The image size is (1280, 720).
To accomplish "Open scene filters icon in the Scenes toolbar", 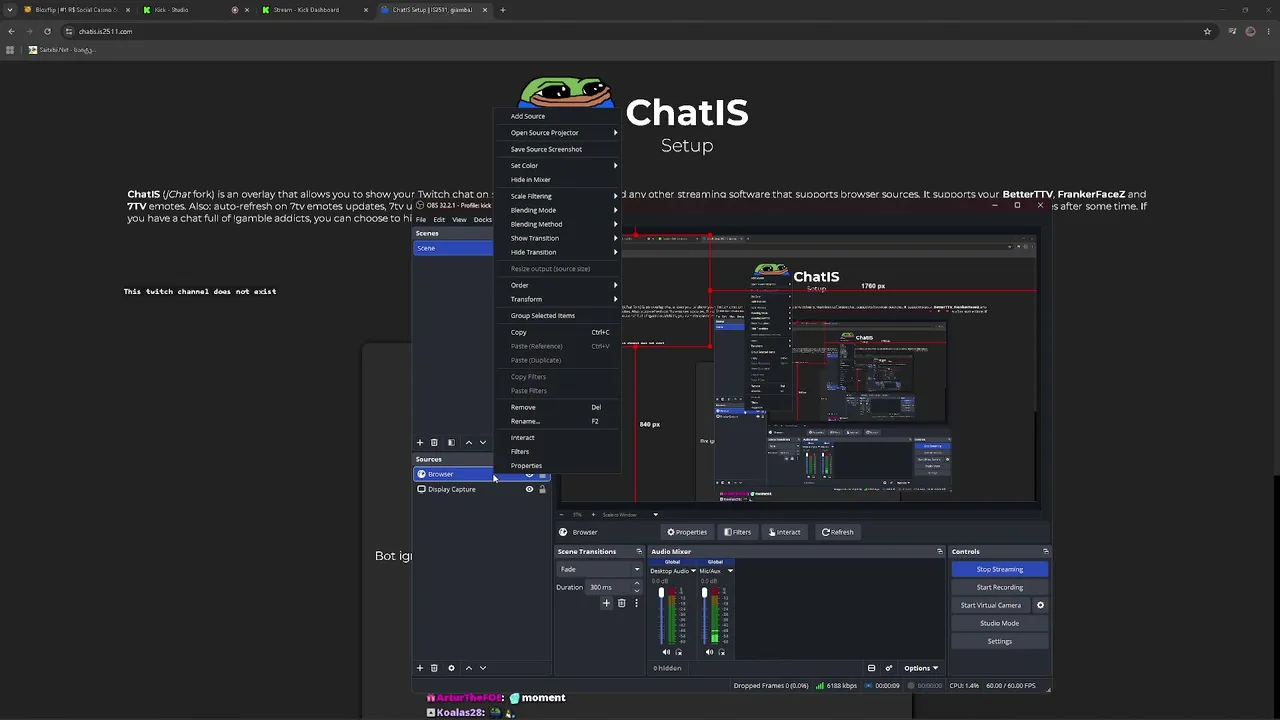I will 451,442.
